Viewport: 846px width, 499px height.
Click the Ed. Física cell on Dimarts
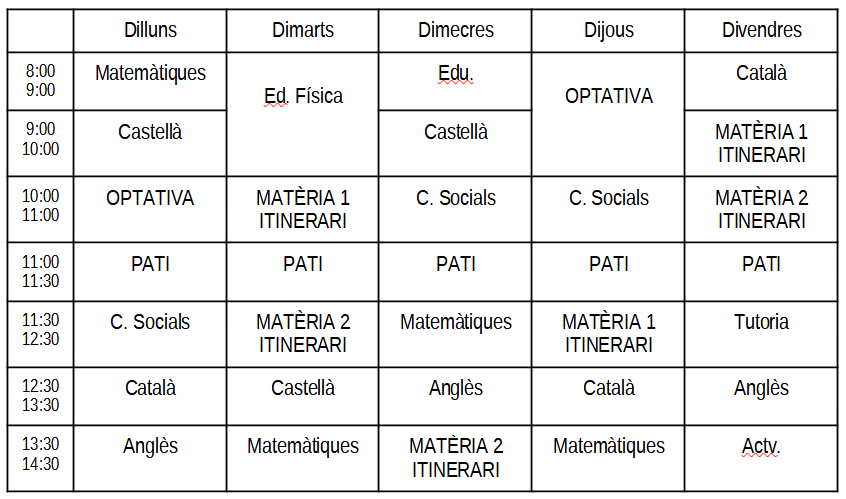pos(303,97)
